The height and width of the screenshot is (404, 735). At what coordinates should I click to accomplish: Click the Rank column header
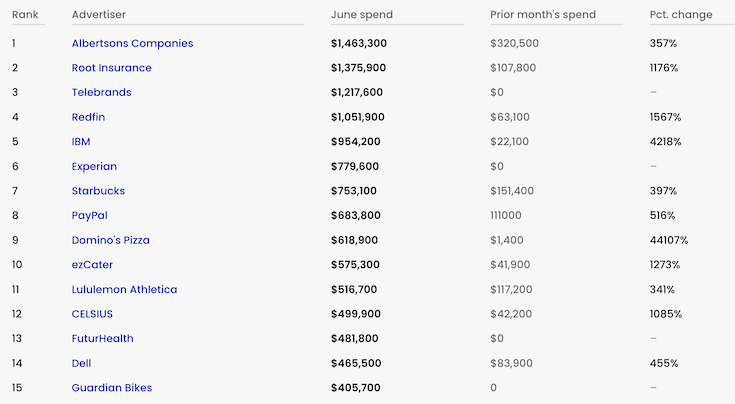[25, 15]
